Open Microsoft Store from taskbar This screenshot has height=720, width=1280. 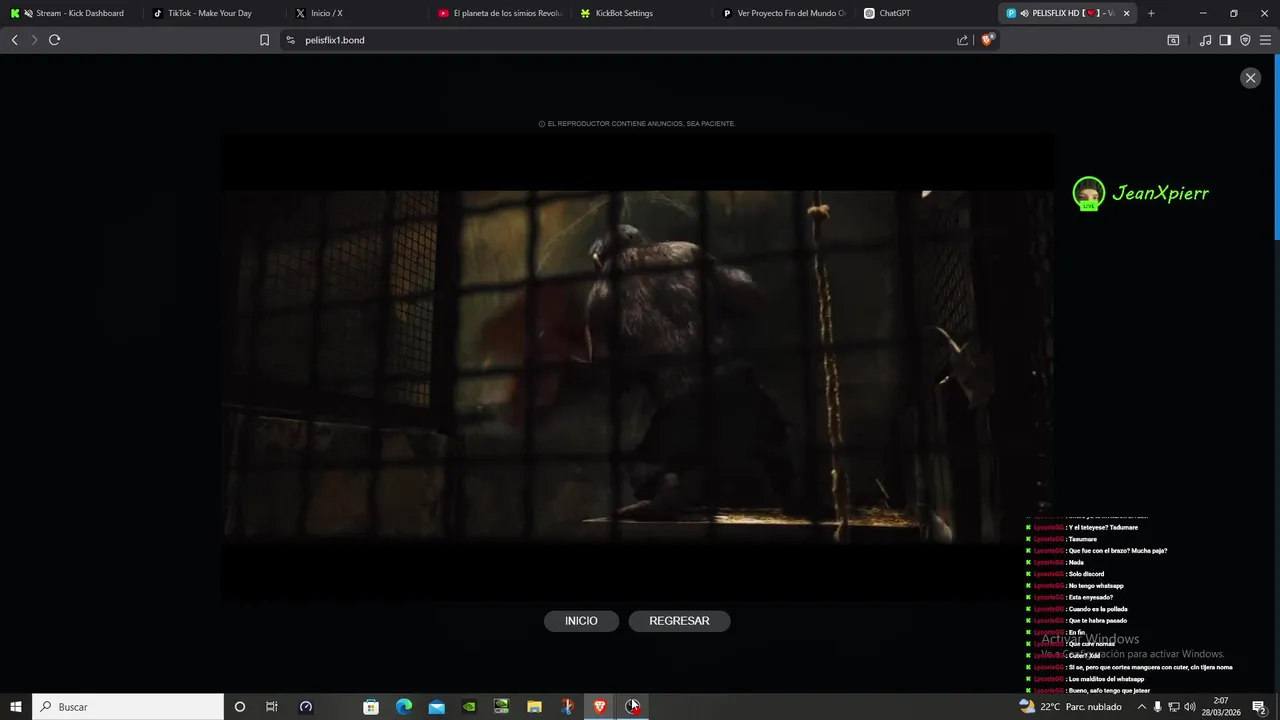(x=371, y=707)
